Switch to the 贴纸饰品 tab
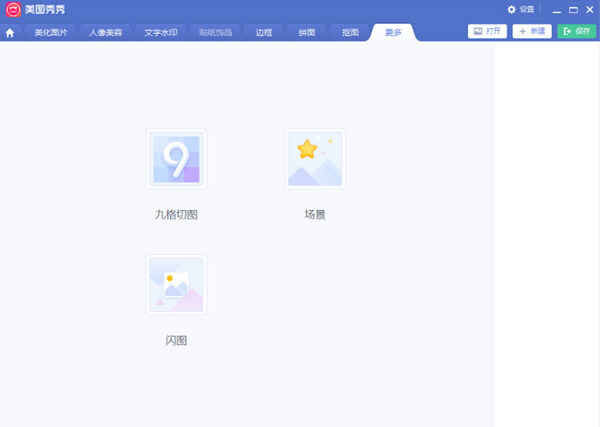Image resolution: width=600 pixels, height=427 pixels. point(216,33)
